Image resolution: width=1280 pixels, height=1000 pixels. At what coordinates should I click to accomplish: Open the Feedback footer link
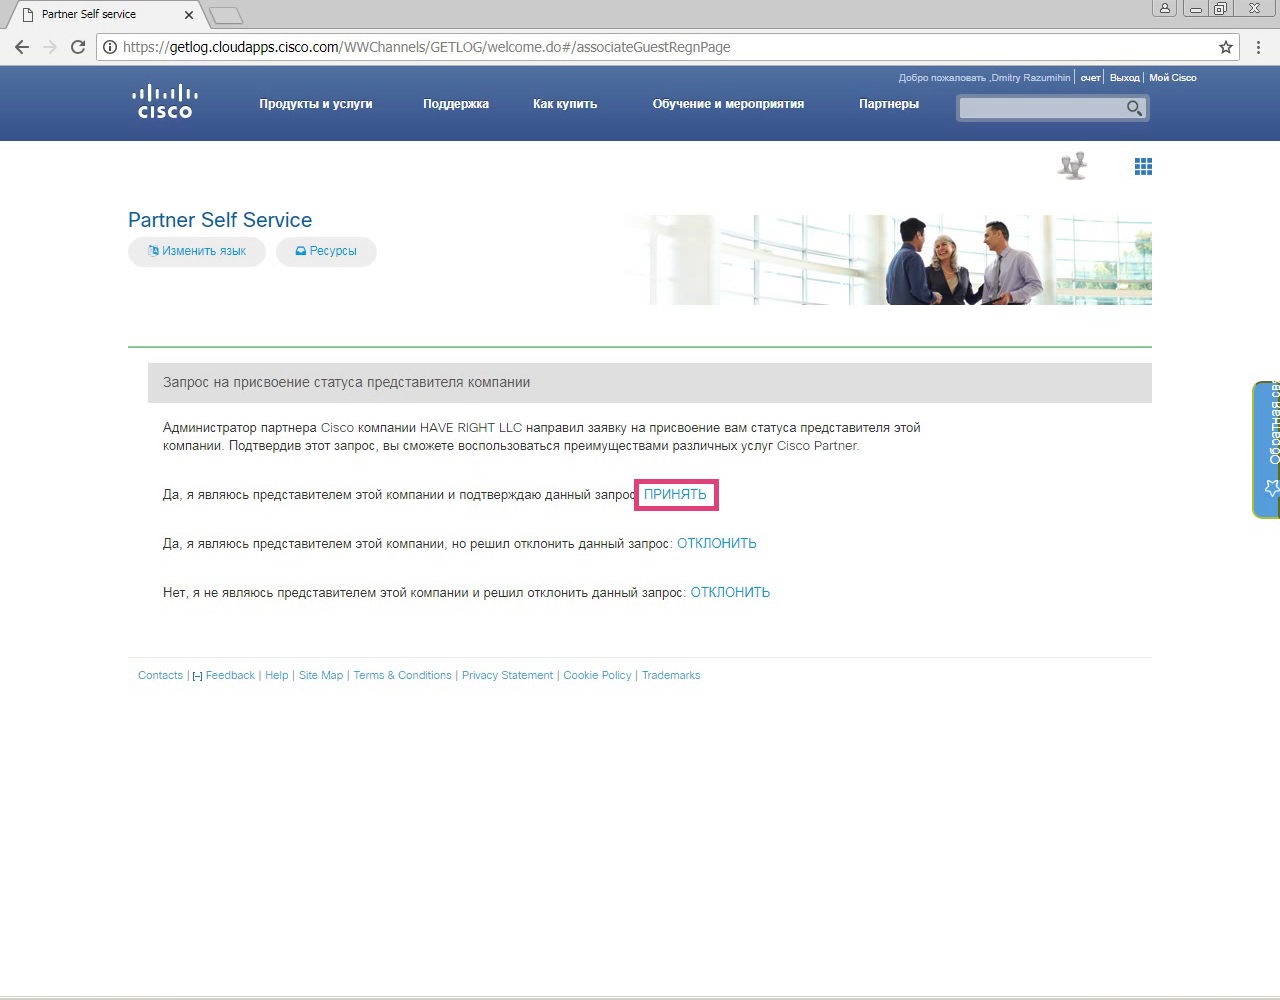230,675
